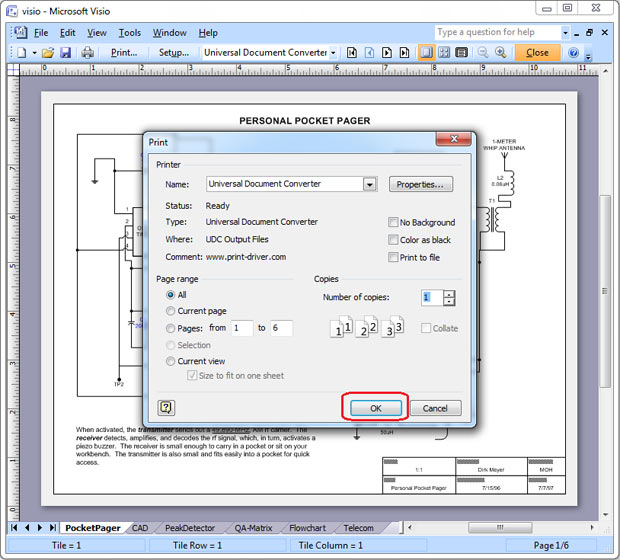The image size is (620, 560).
Task: Click the Save disk icon
Action: click(66, 52)
